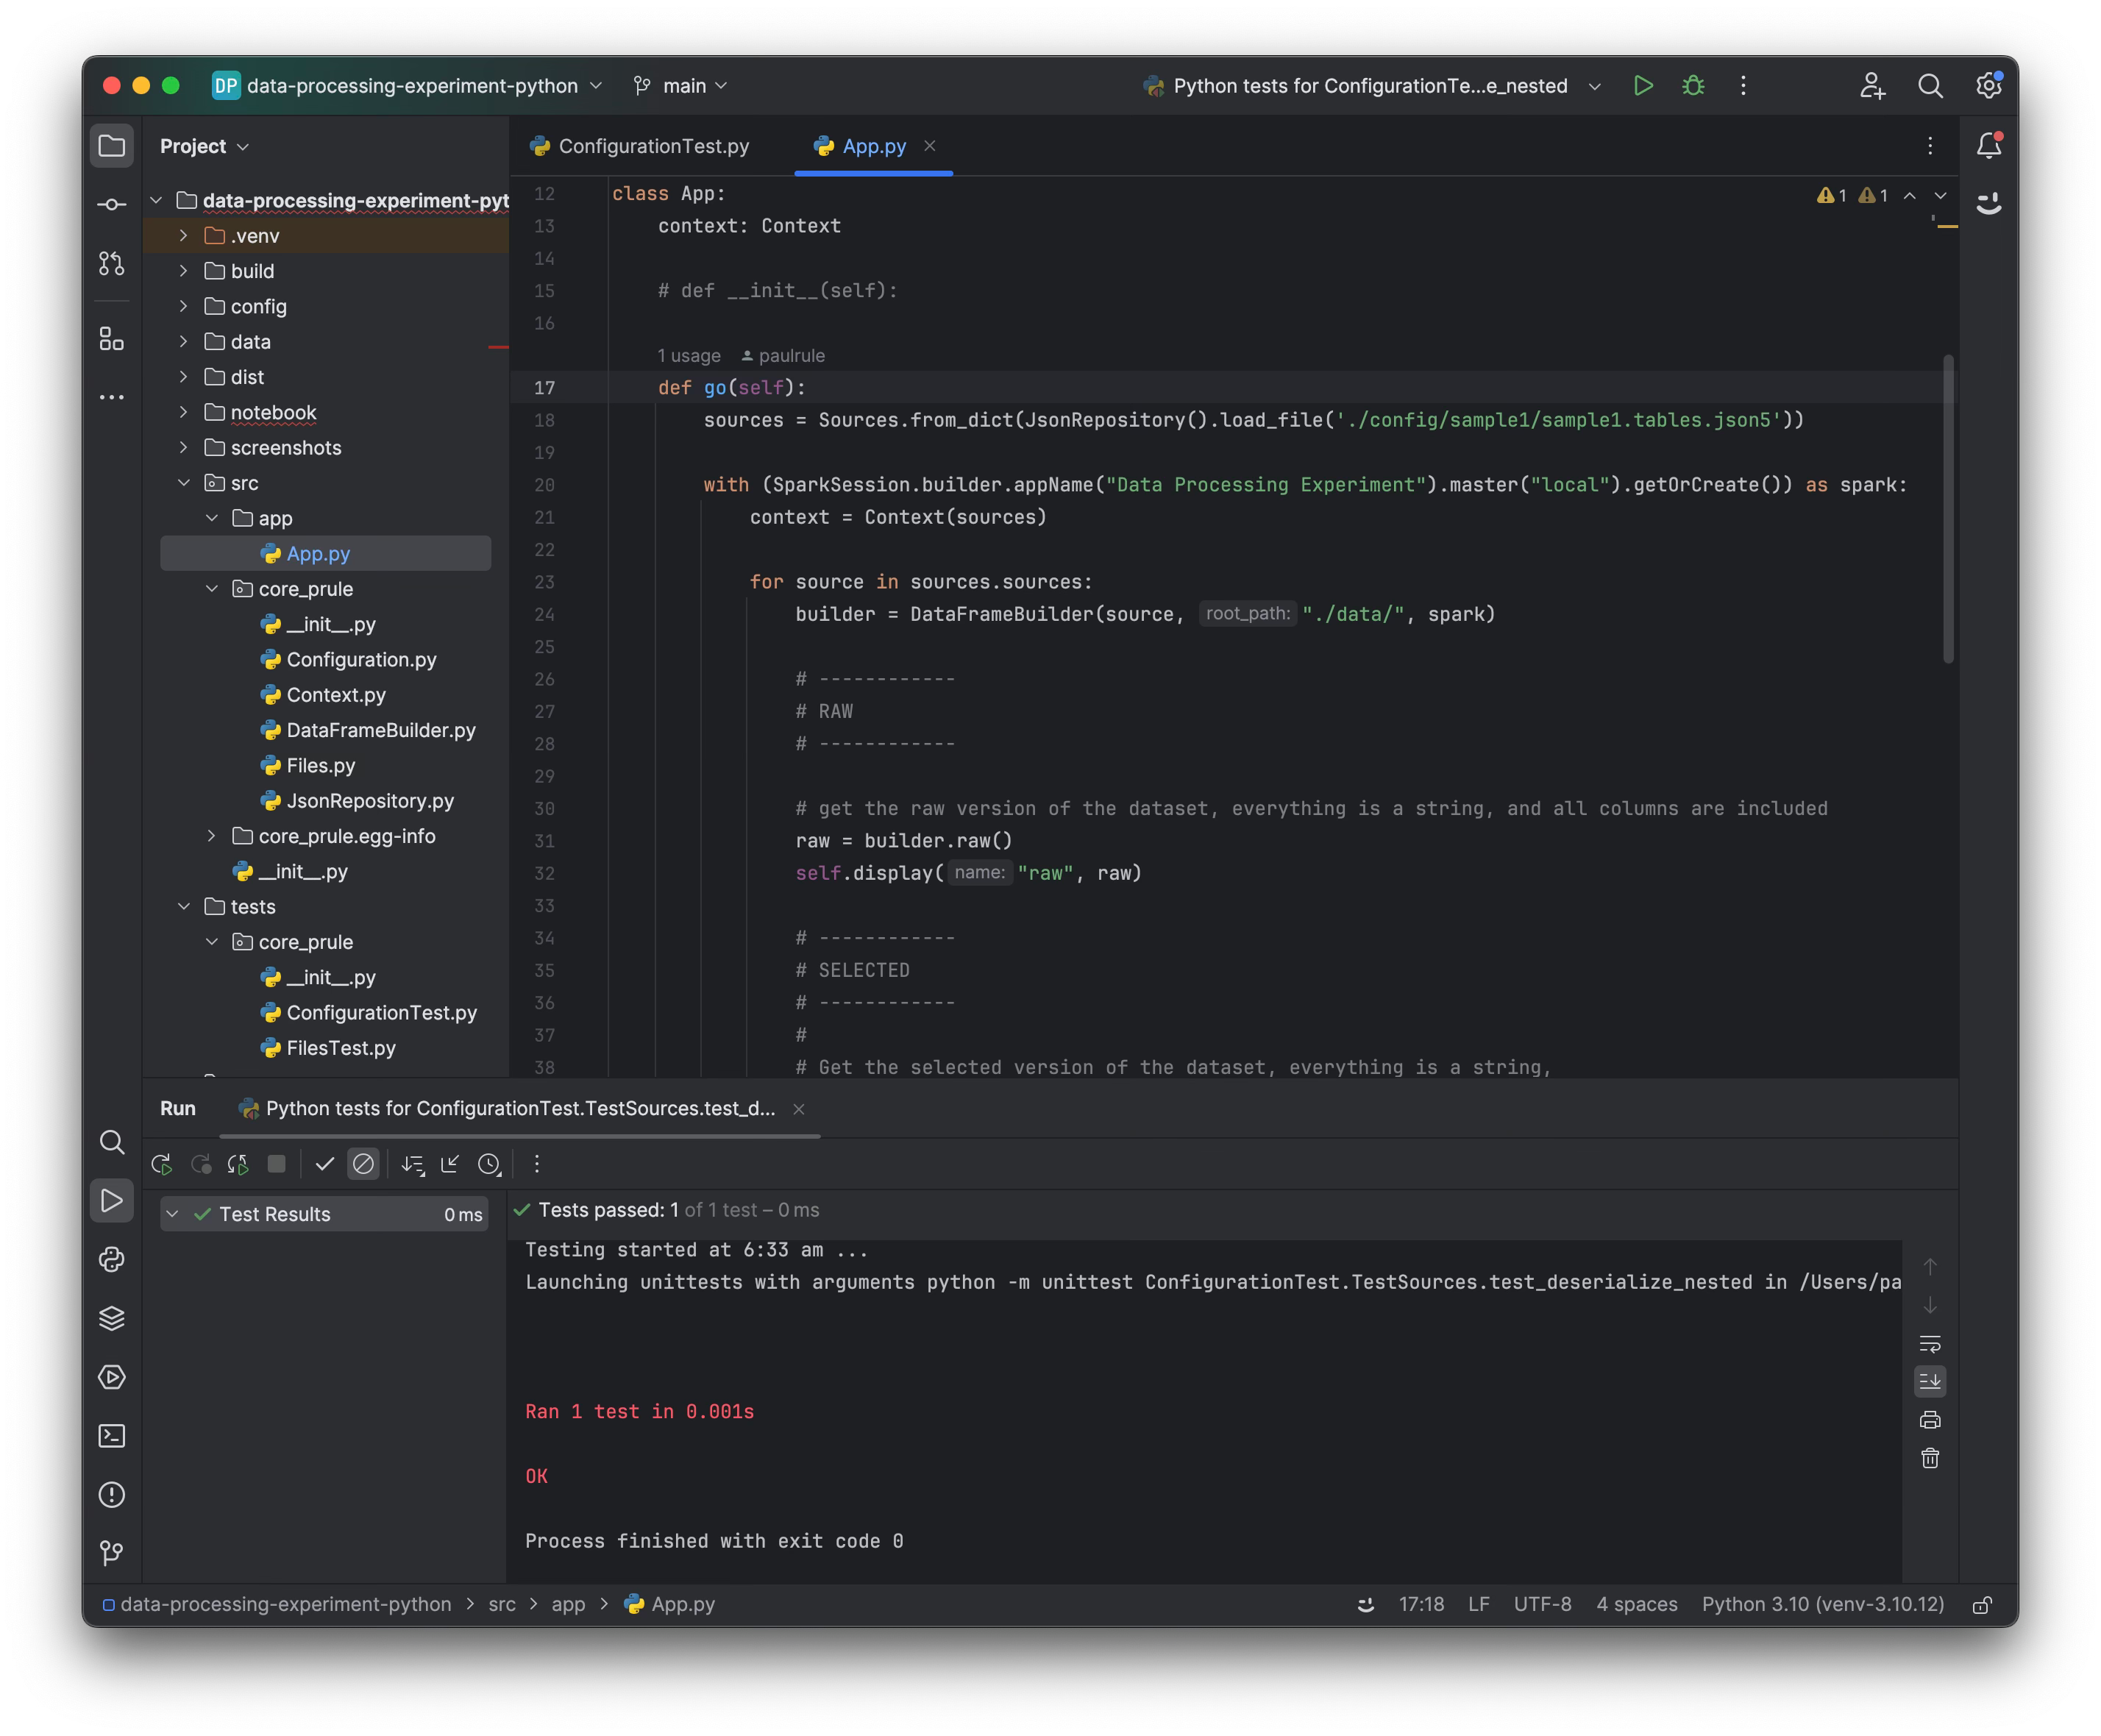Collapse the tests folder
This screenshot has width=2101, height=1736.
pos(184,906)
